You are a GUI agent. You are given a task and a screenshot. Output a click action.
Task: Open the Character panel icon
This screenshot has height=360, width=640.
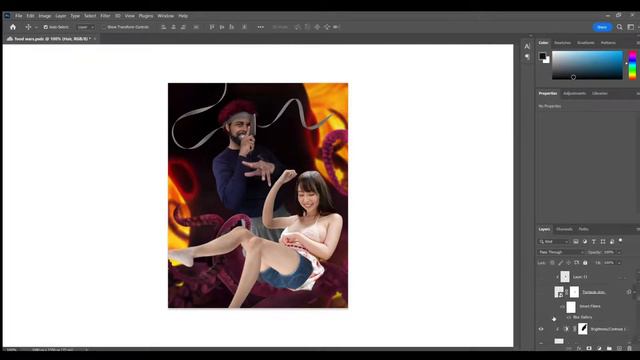[527, 46]
